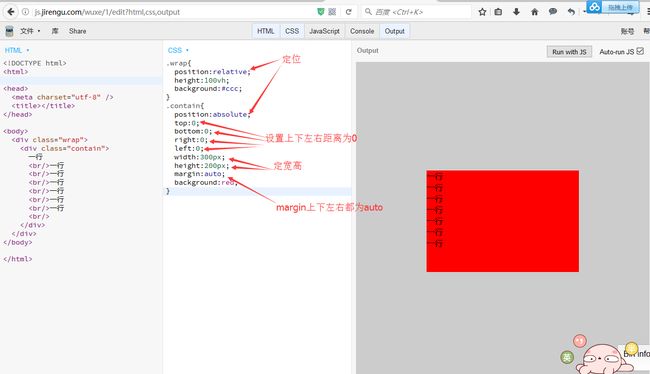Open downloads with the down-arrow icon
The height and width of the screenshot is (374, 650).
point(516,12)
